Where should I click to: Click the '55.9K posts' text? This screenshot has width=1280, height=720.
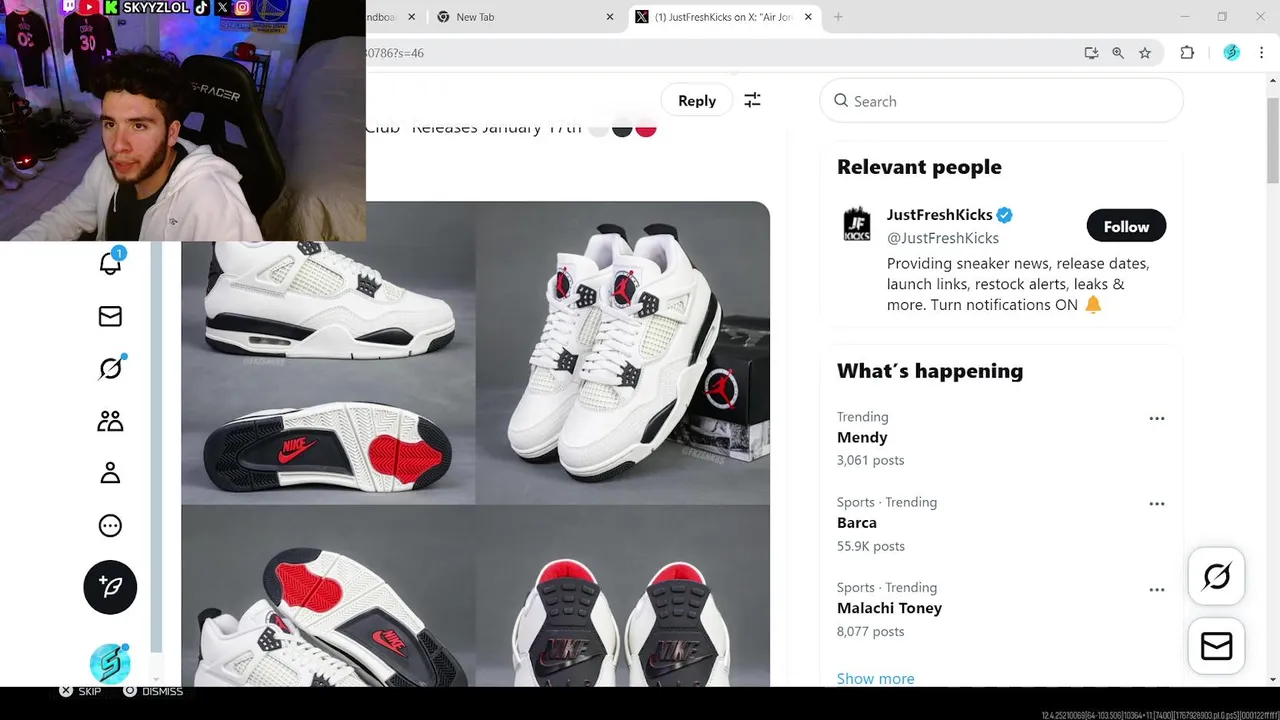(870, 546)
